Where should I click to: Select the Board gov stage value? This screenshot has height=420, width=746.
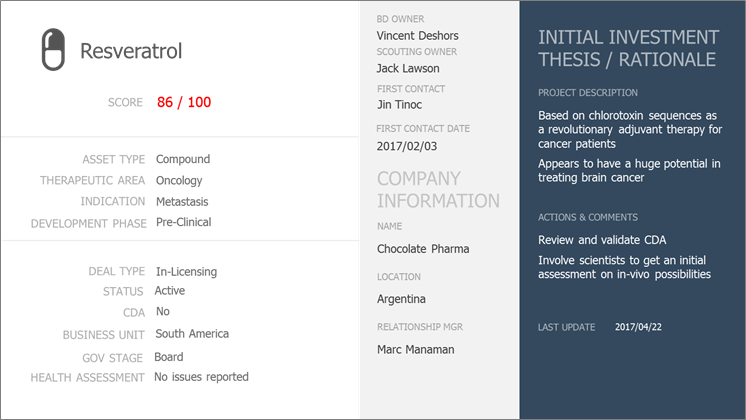168,357
